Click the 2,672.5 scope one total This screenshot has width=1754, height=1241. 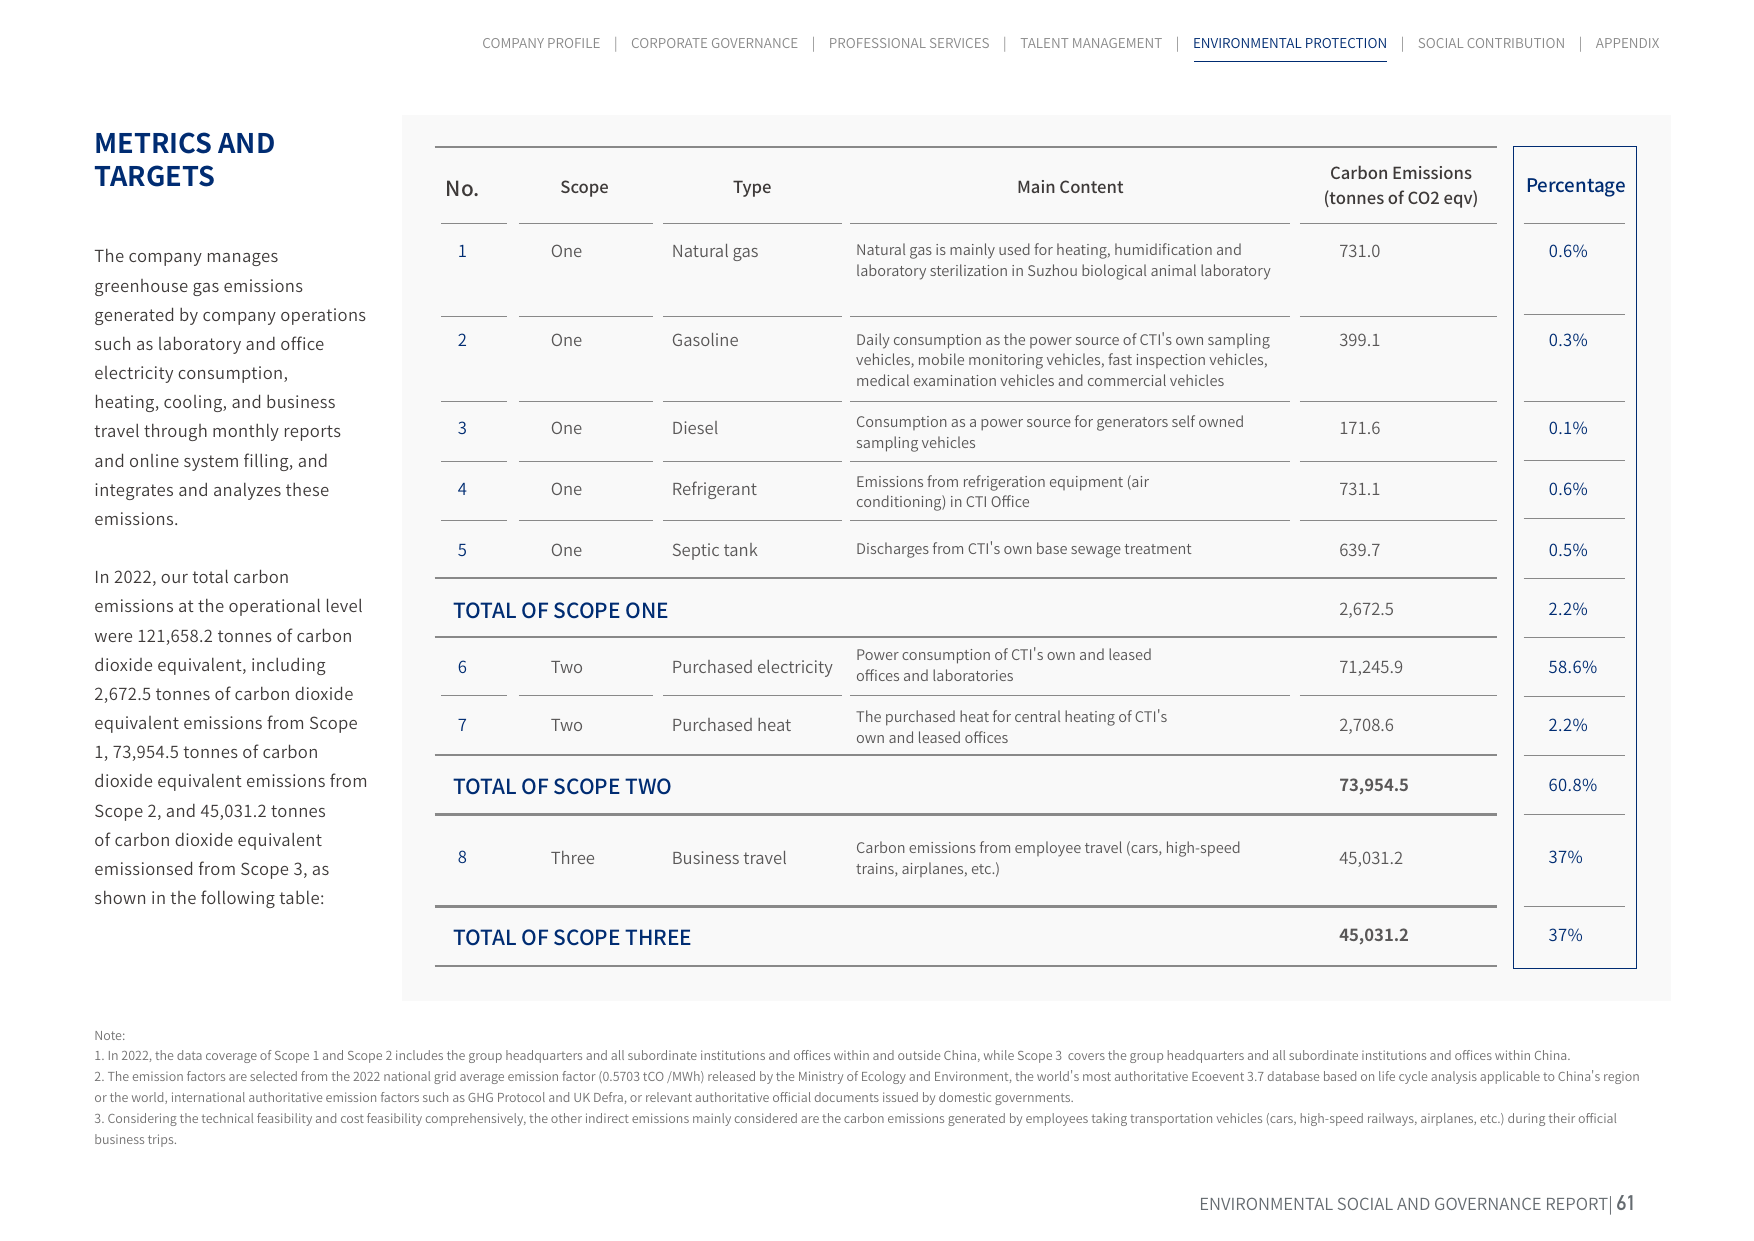click(x=1366, y=609)
